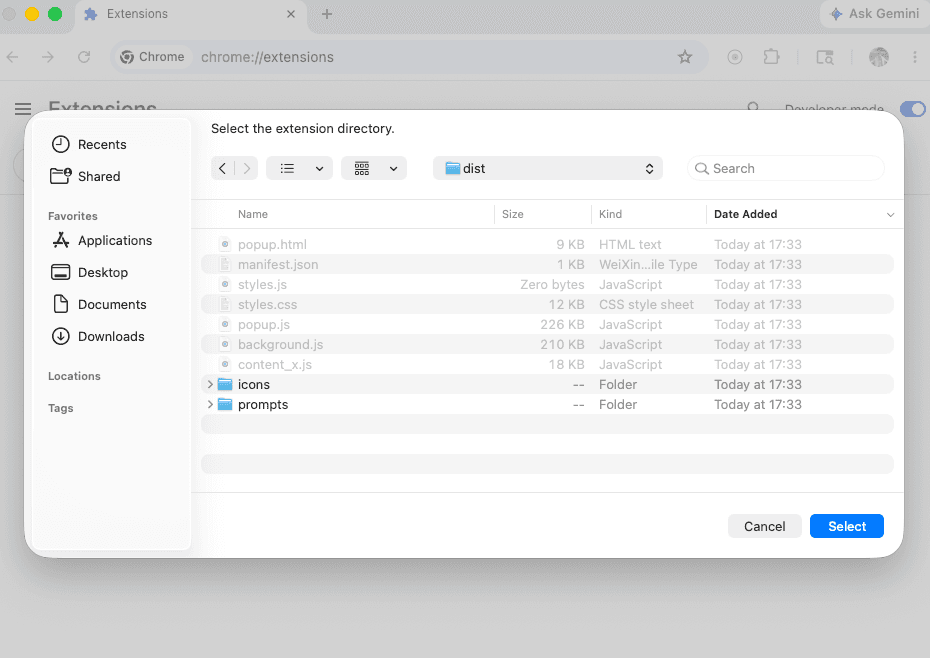Viewport: 930px width, 658px height.
Task: Click the Cancel button
Action: point(765,526)
